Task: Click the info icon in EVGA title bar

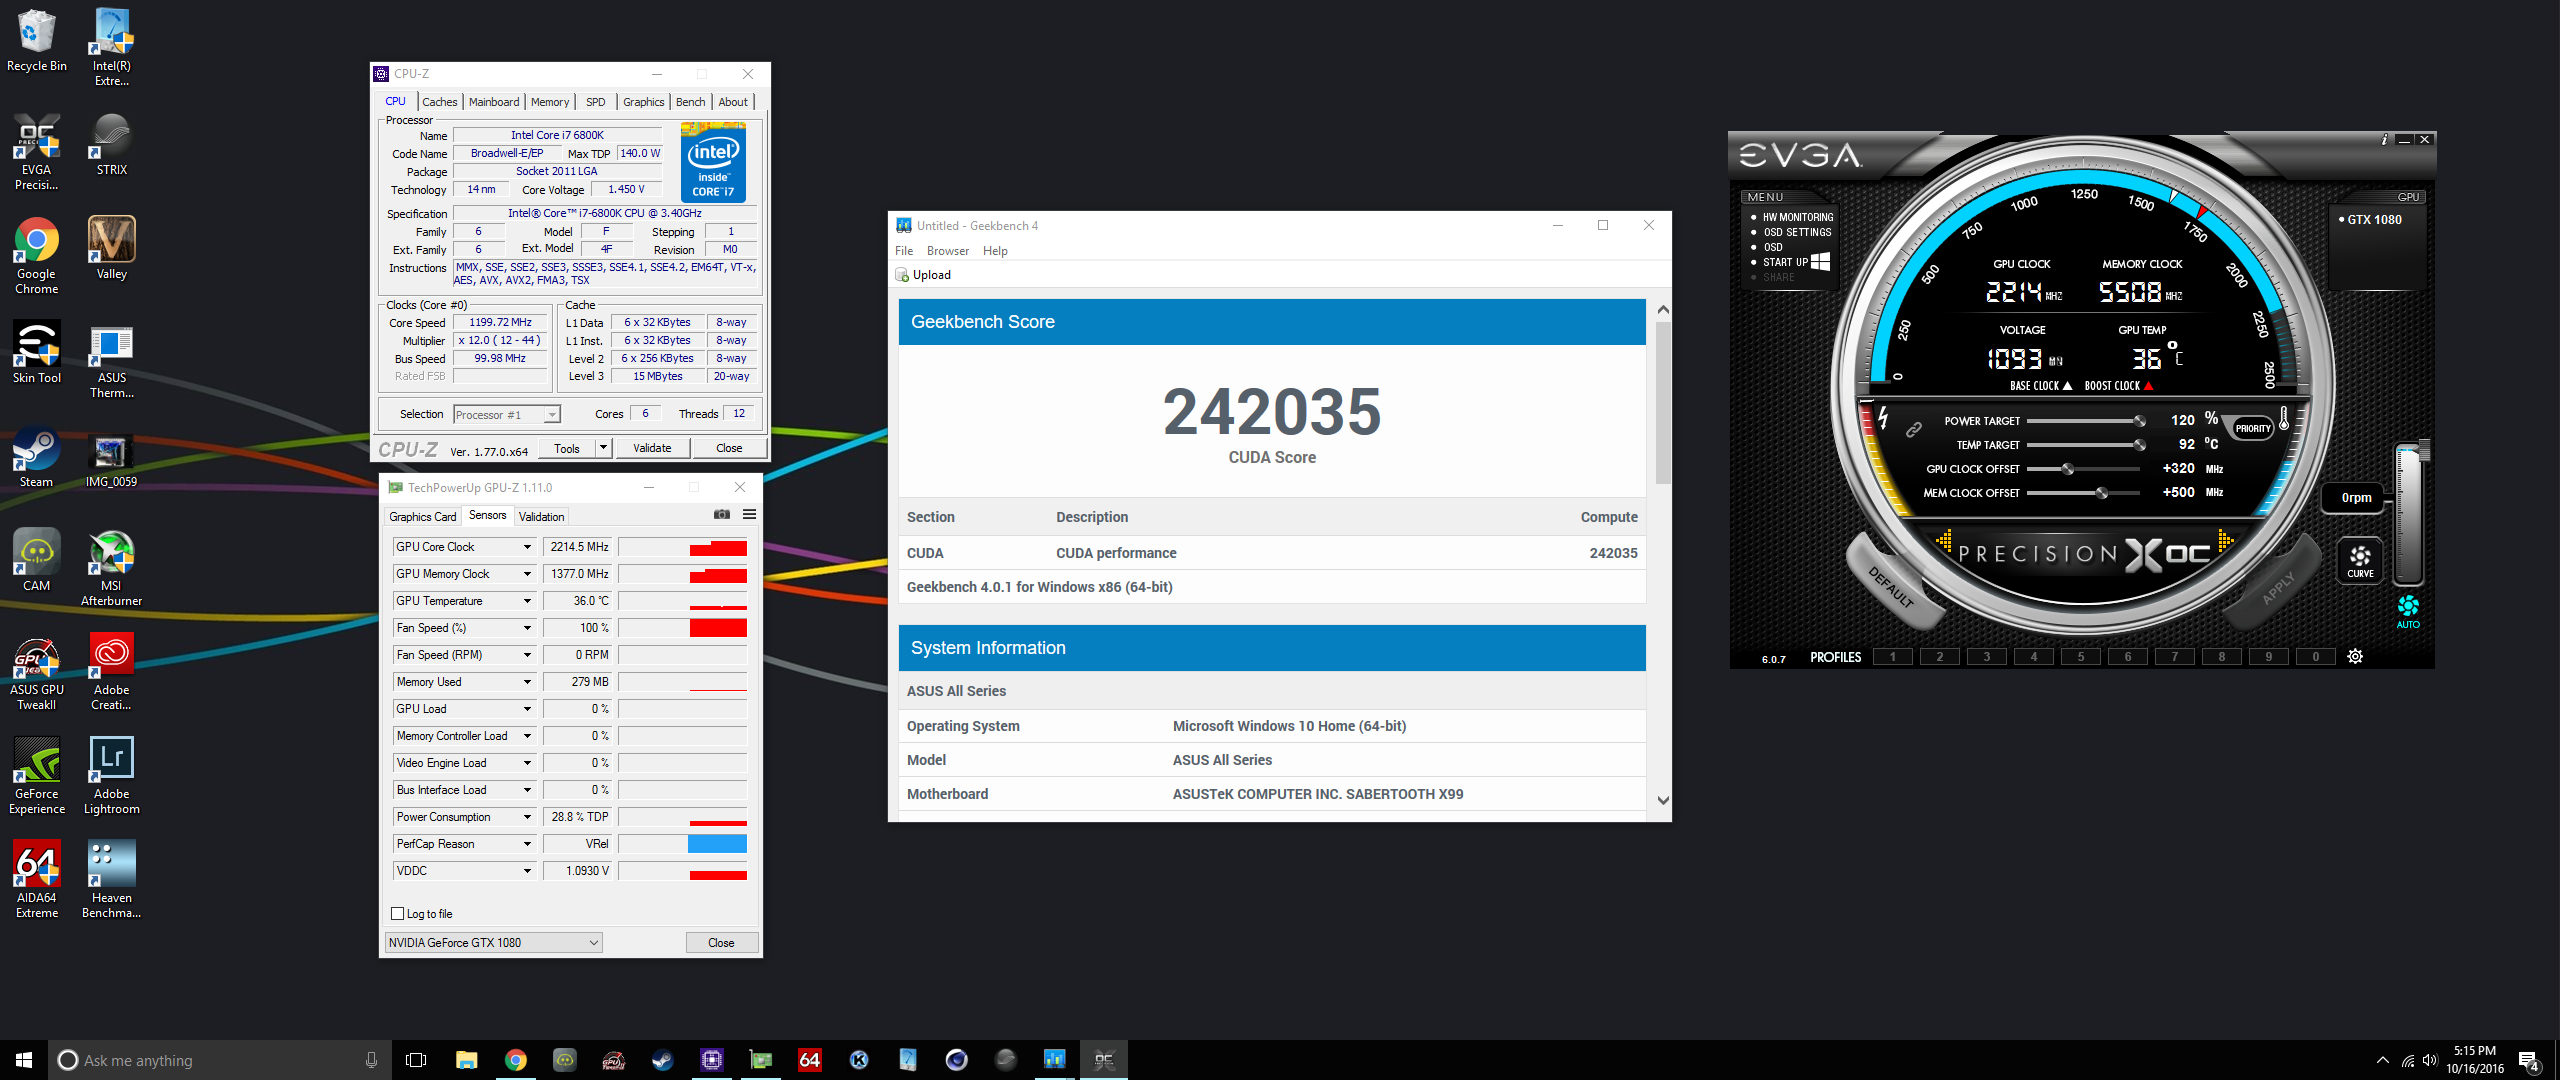Action: 2385,139
